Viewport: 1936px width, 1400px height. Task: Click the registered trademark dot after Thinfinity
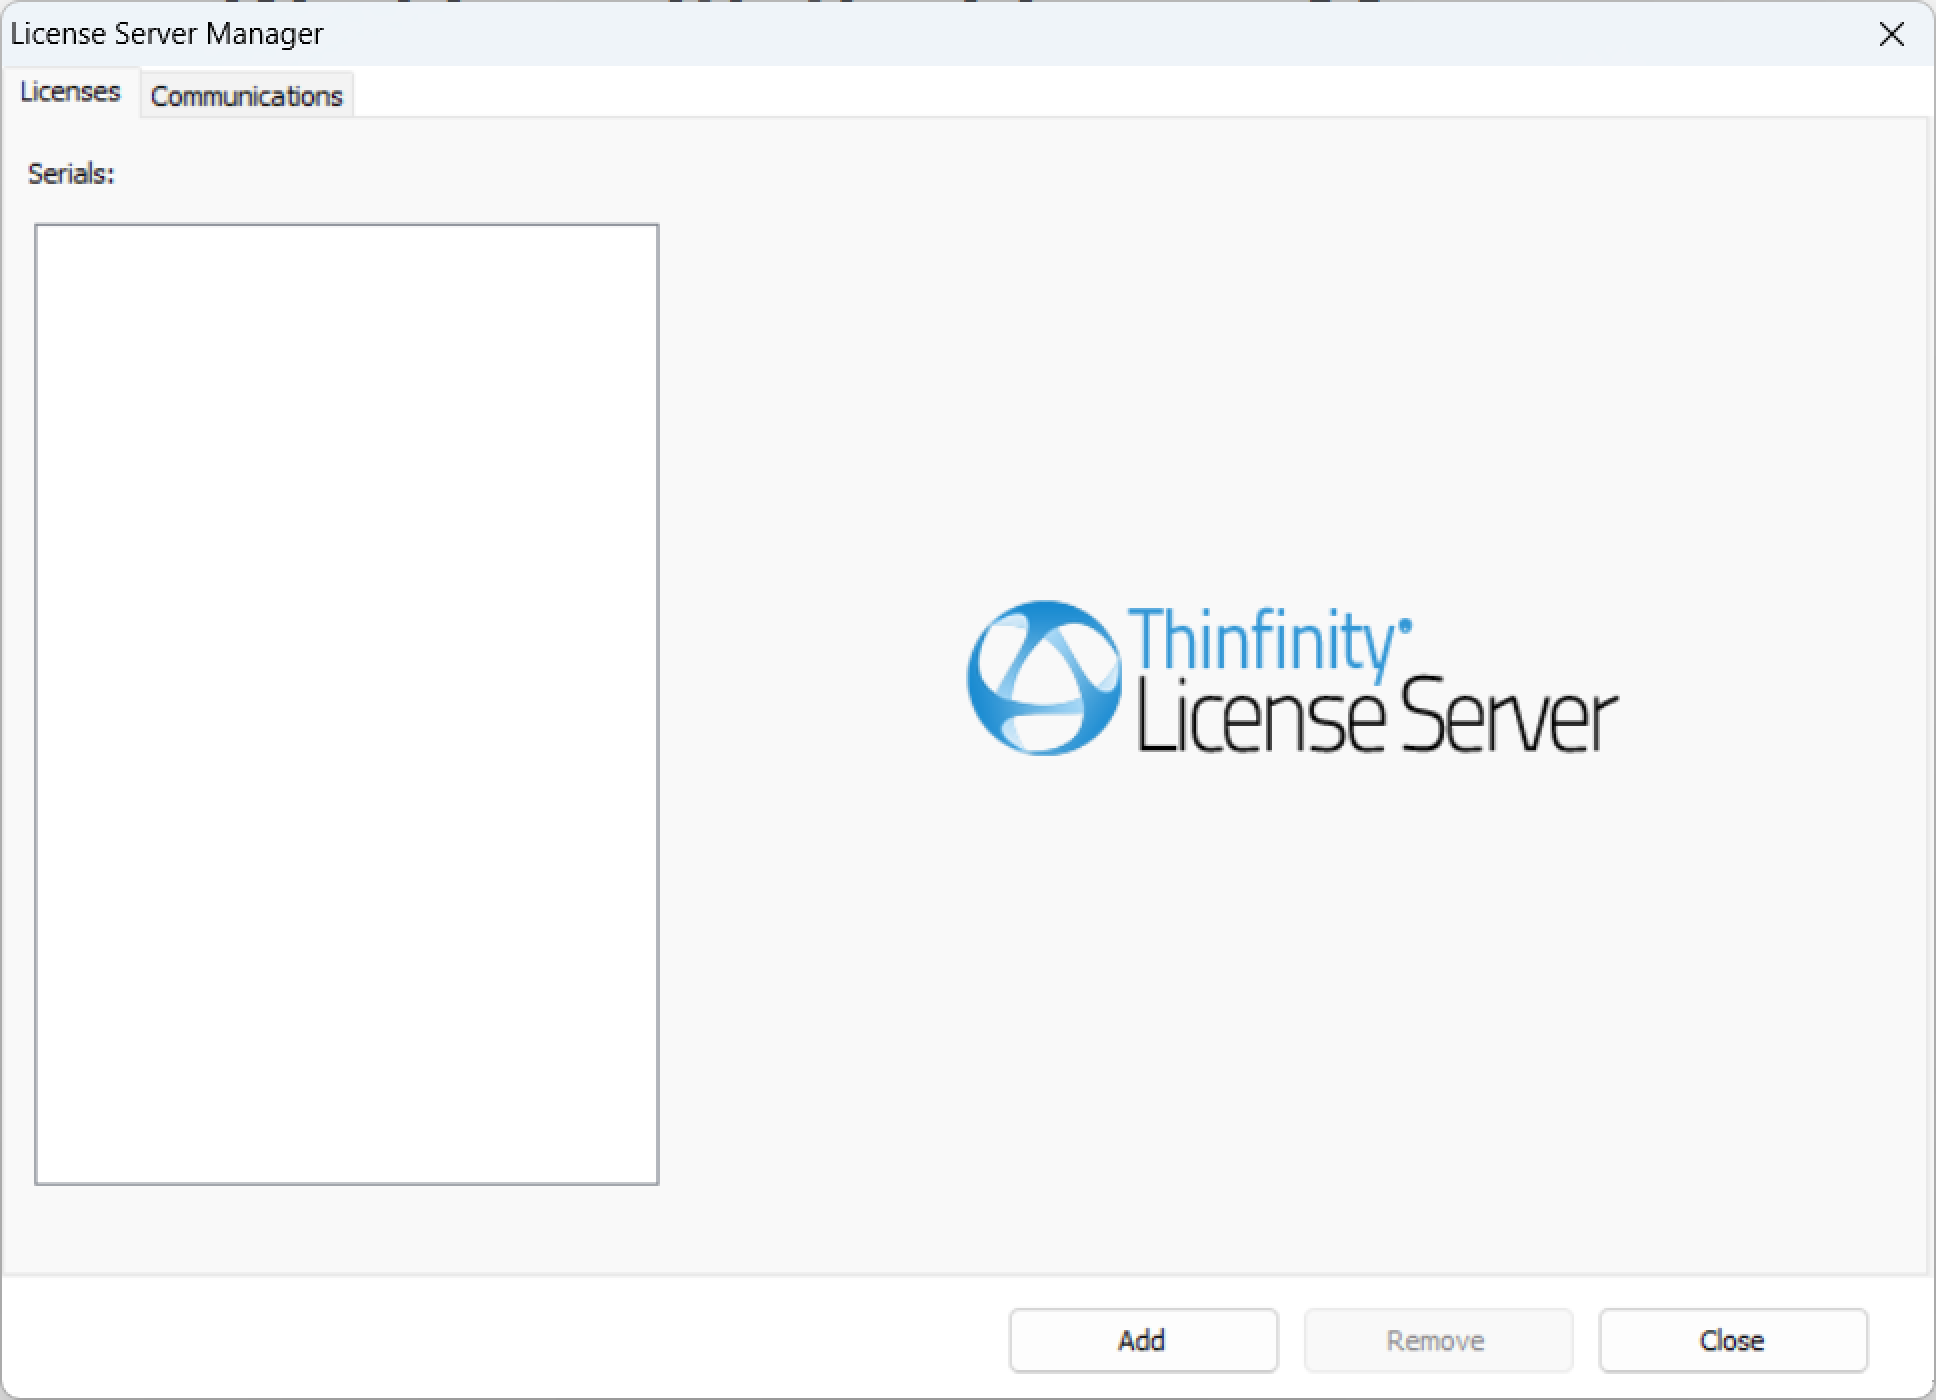tap(1405, 626)
